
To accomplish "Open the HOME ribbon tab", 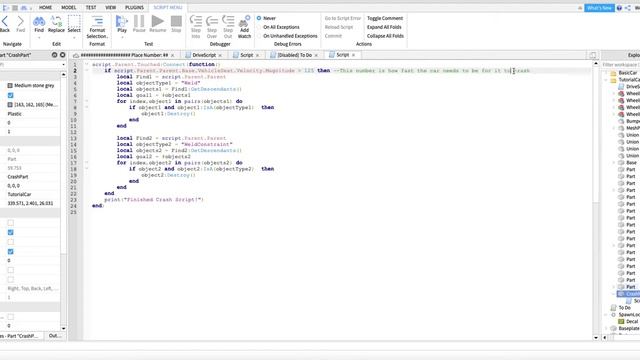I will tap(45, 8).
